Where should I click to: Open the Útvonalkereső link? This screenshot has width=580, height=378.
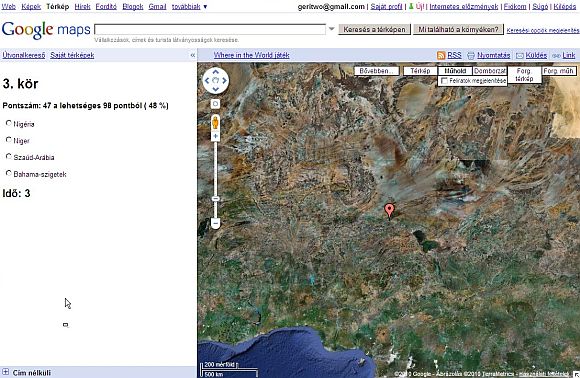tap(24, 55)
